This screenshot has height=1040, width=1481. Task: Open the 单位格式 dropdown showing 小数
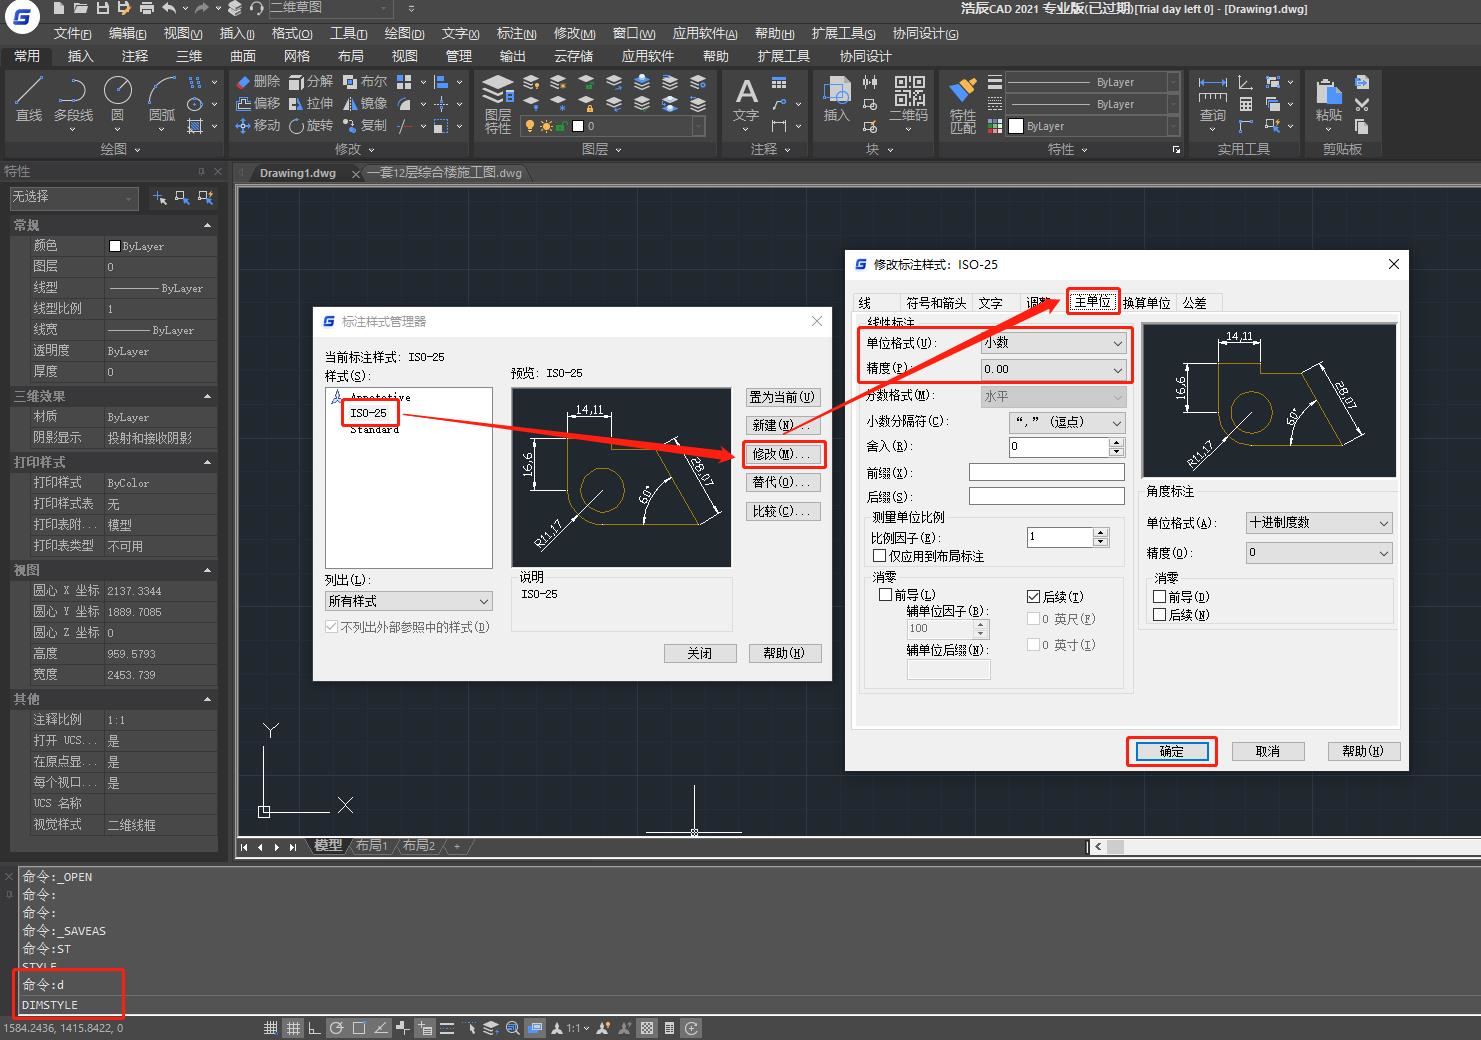(1054, 343)
